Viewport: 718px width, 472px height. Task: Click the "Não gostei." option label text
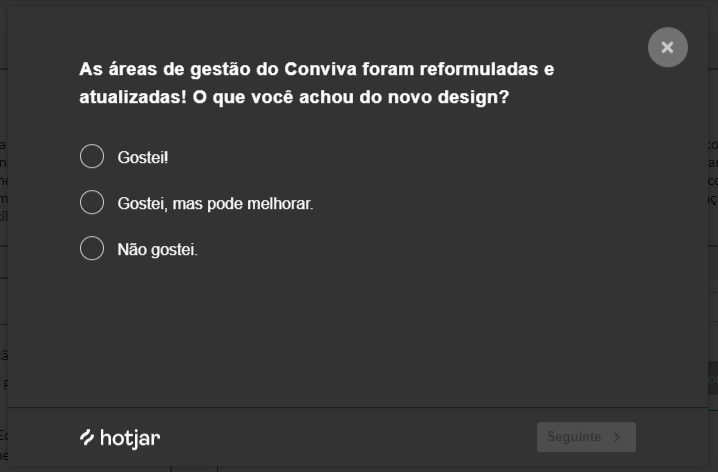(158, 250)
